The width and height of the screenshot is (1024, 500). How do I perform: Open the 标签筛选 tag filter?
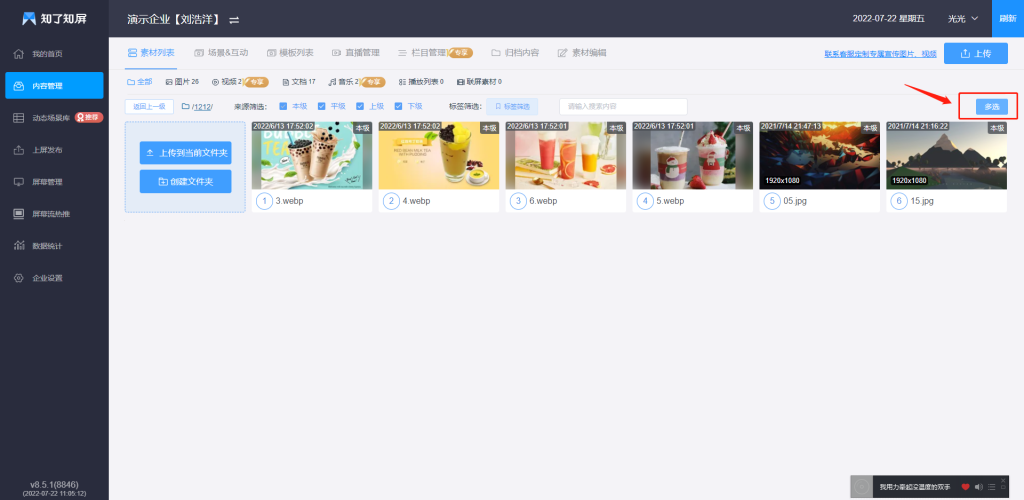coord(512,106)
